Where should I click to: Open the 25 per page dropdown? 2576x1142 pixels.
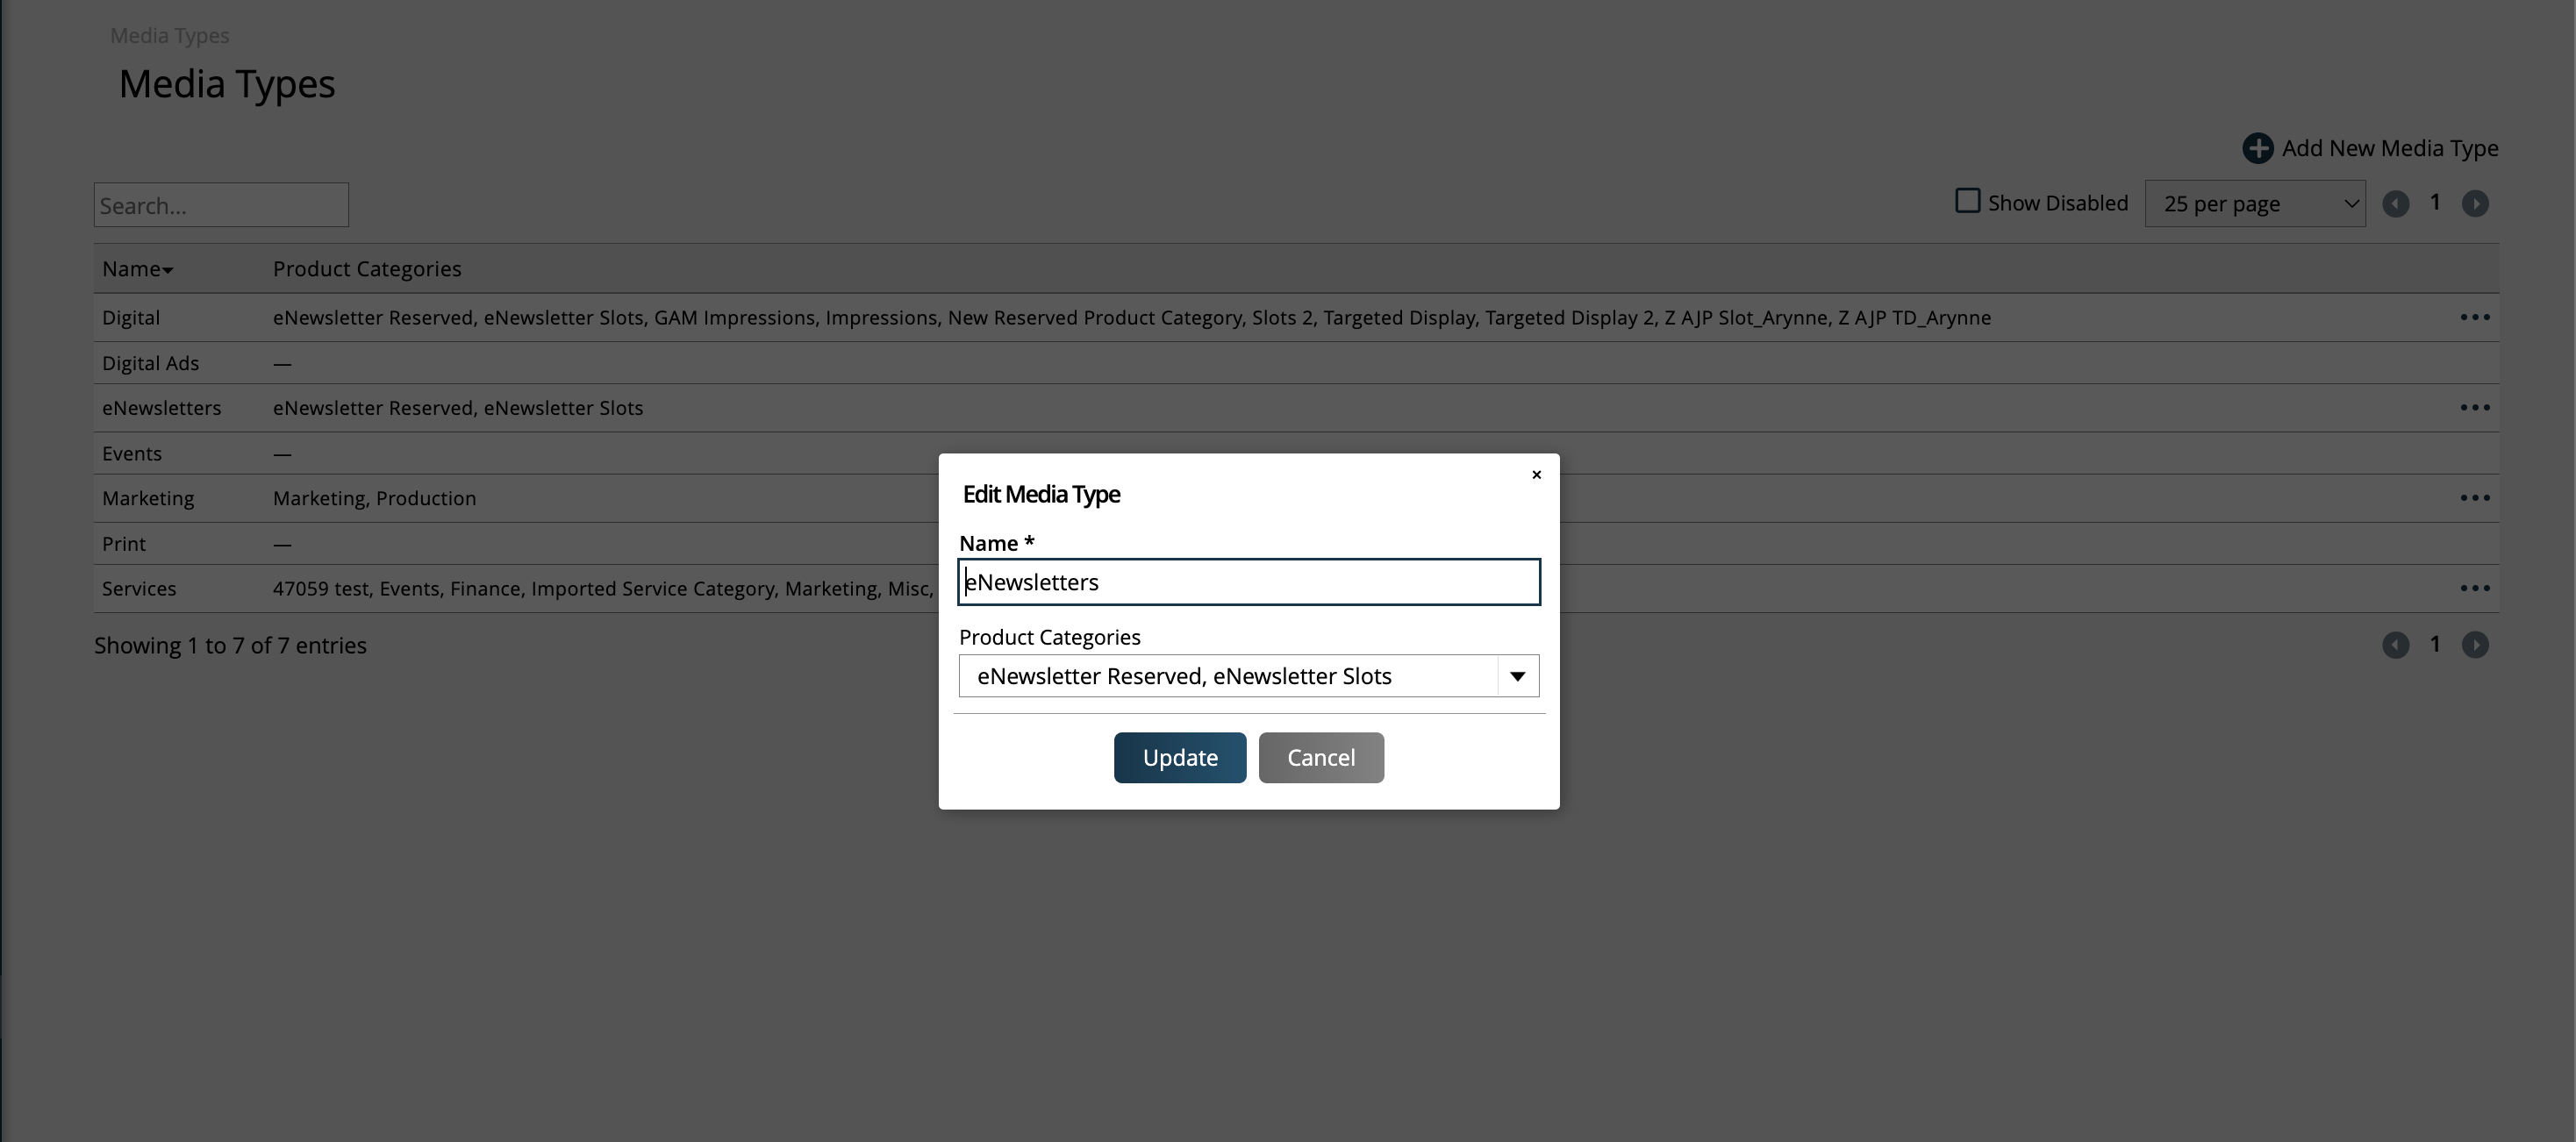point(2254,204)
